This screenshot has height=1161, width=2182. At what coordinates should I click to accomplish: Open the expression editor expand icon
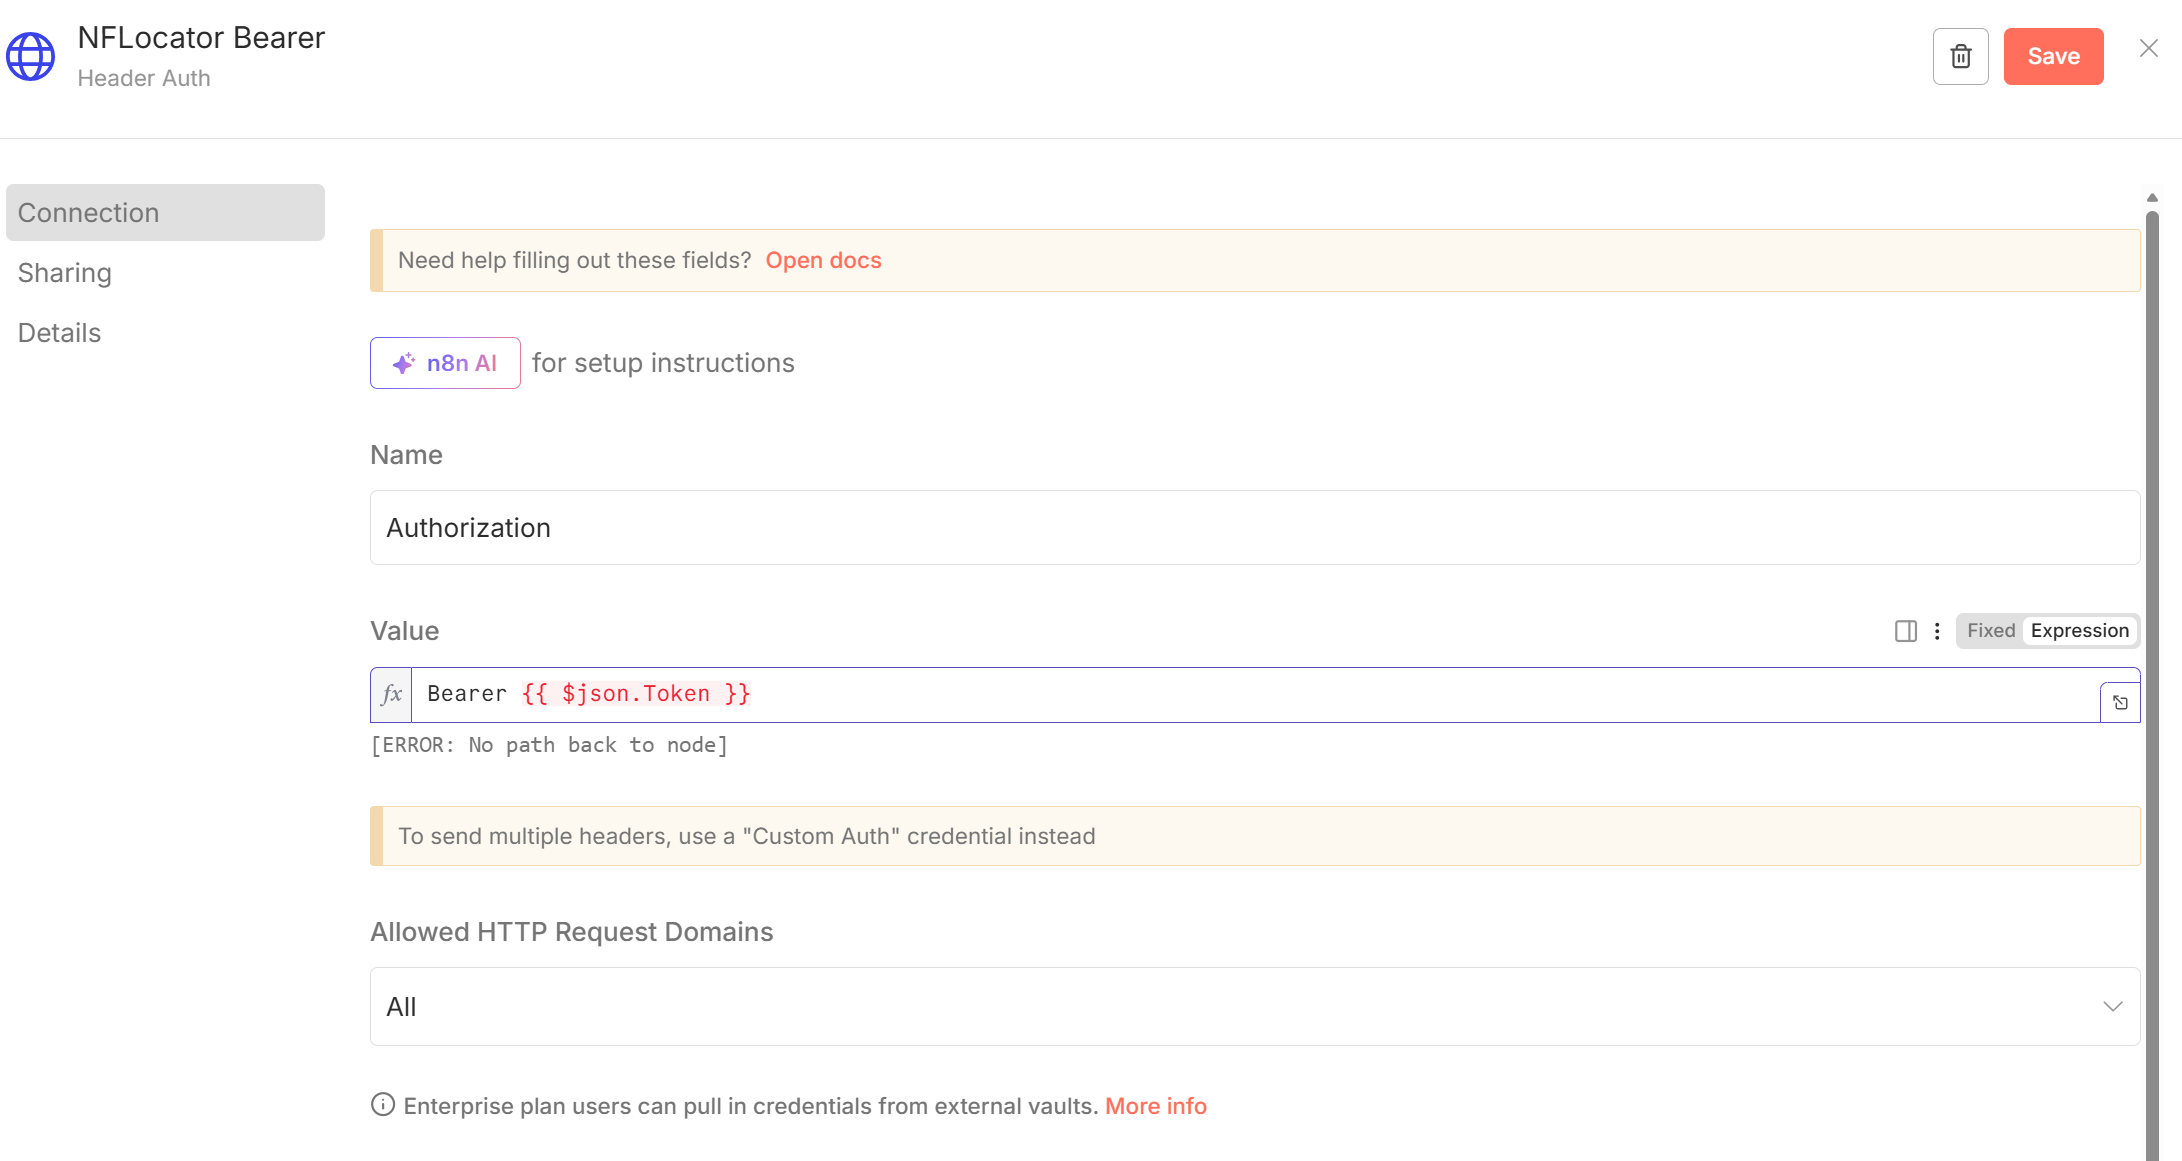click(2120, 702)
